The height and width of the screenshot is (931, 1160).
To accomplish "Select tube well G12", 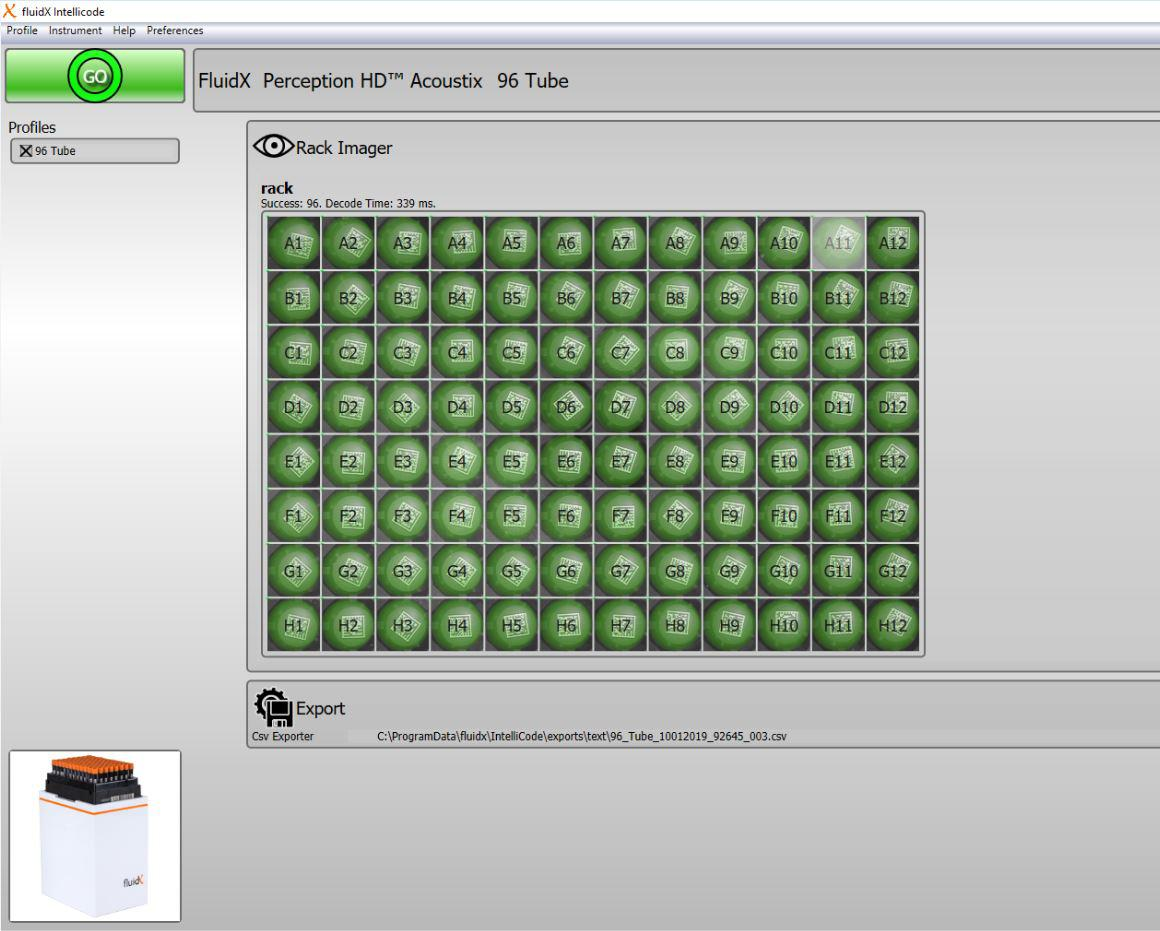I will 893,571.
